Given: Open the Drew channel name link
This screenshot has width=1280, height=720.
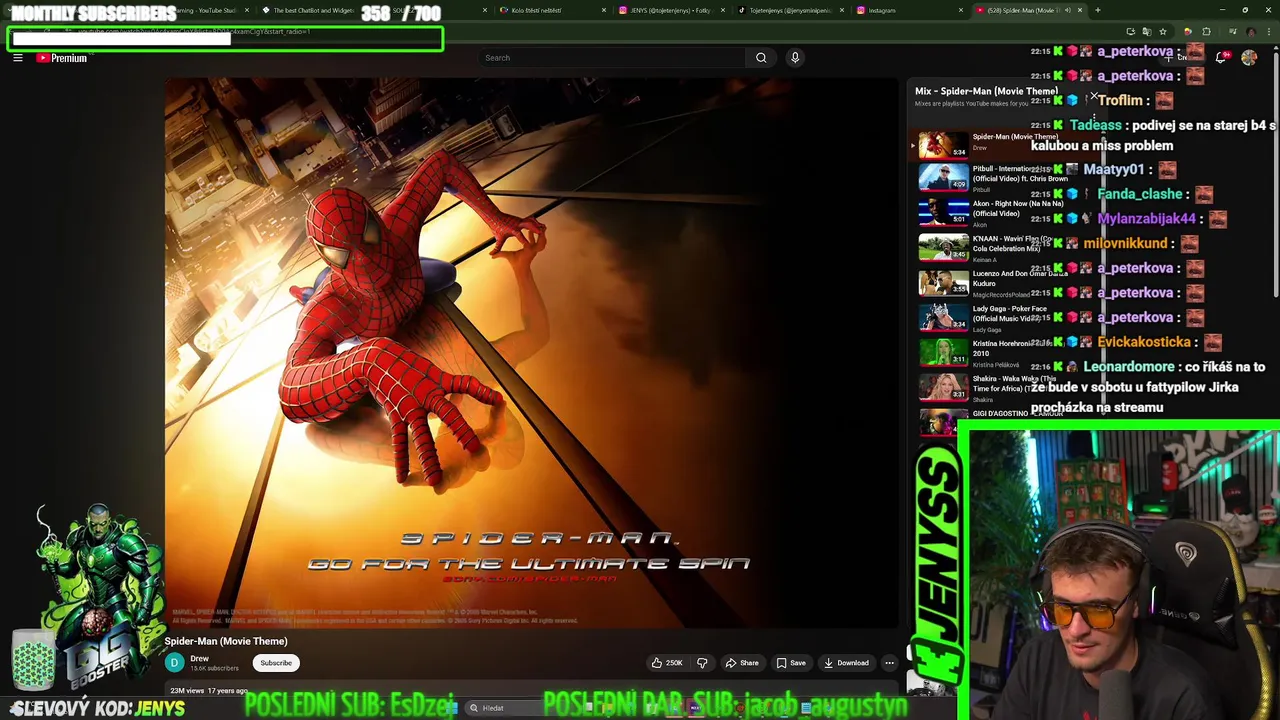Looking at the screenshot, I should tap(200, 658).
